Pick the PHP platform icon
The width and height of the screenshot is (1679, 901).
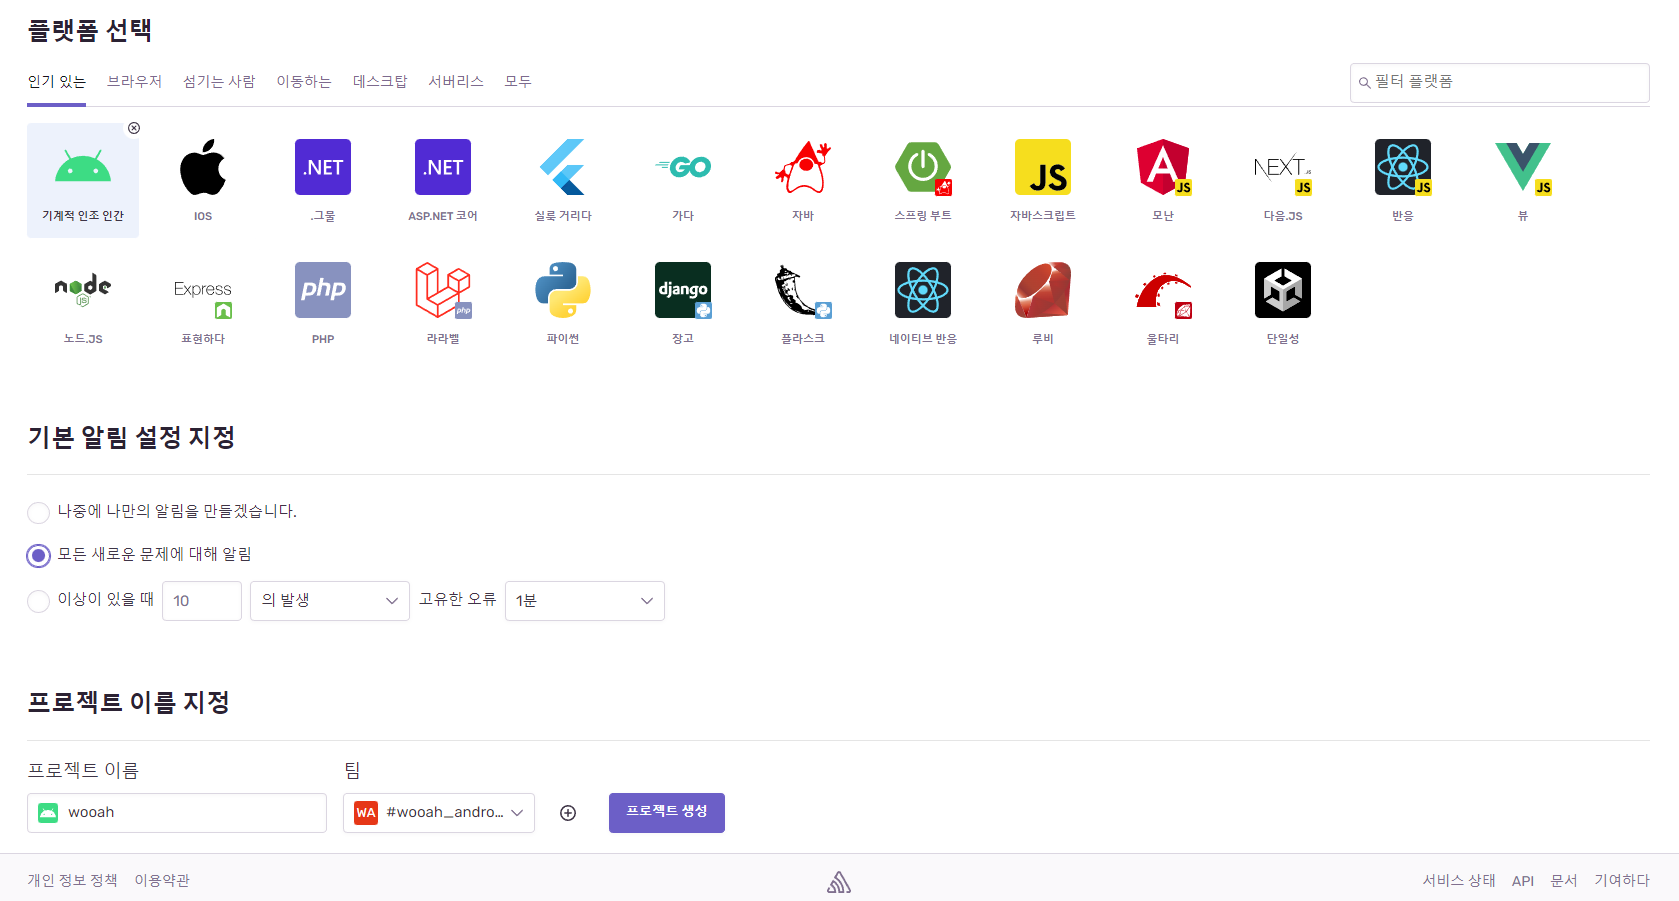pyautogui.click(x=323, y=290)
